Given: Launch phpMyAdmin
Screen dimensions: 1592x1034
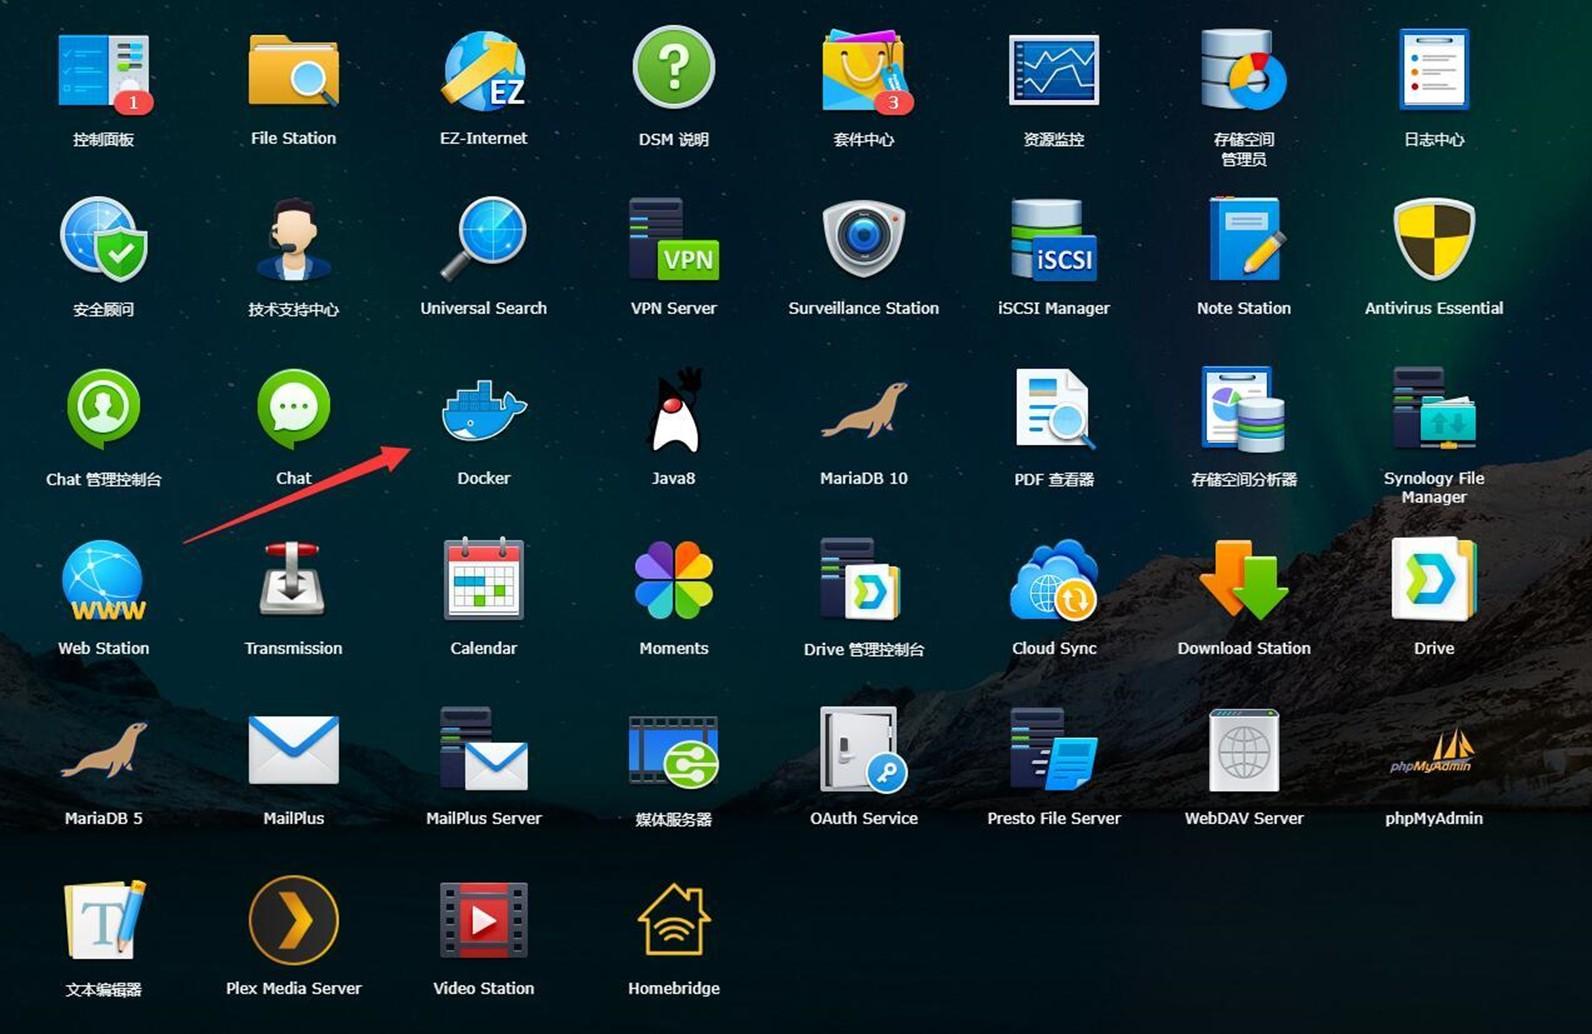Looking at the screenshot, I should point(1433,750).
